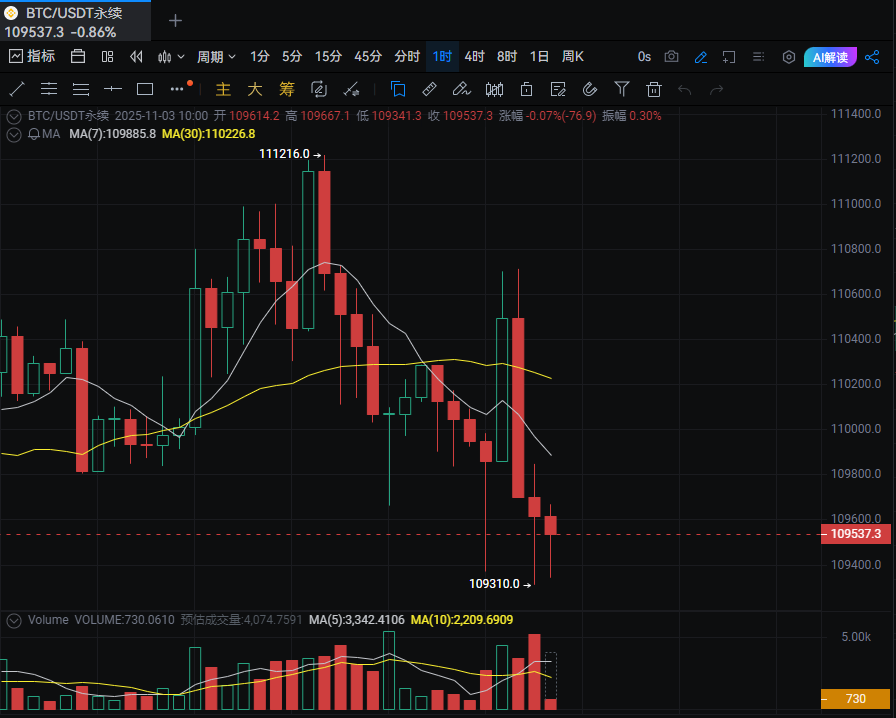Select the ruler measurement tool
896x718 pixels.
[x=429, y=89]
